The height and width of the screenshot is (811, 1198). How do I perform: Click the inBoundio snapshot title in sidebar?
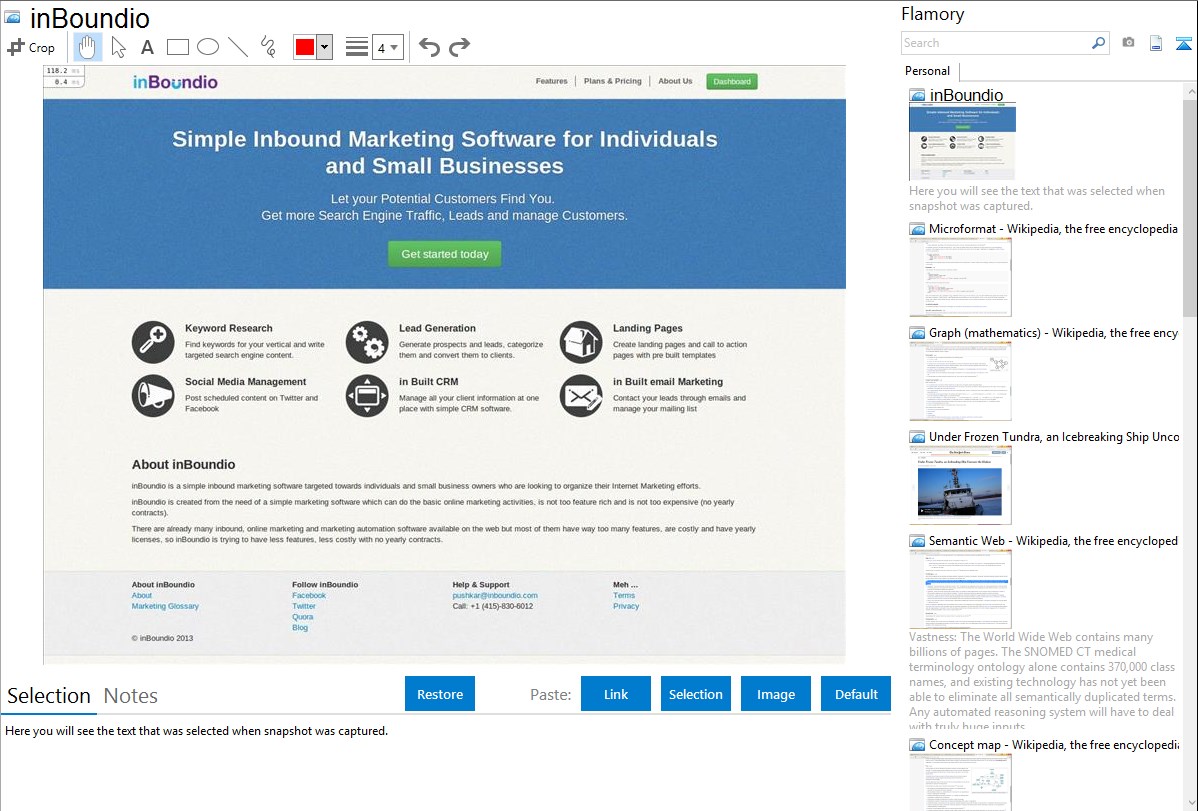click(x=966, y=96)
